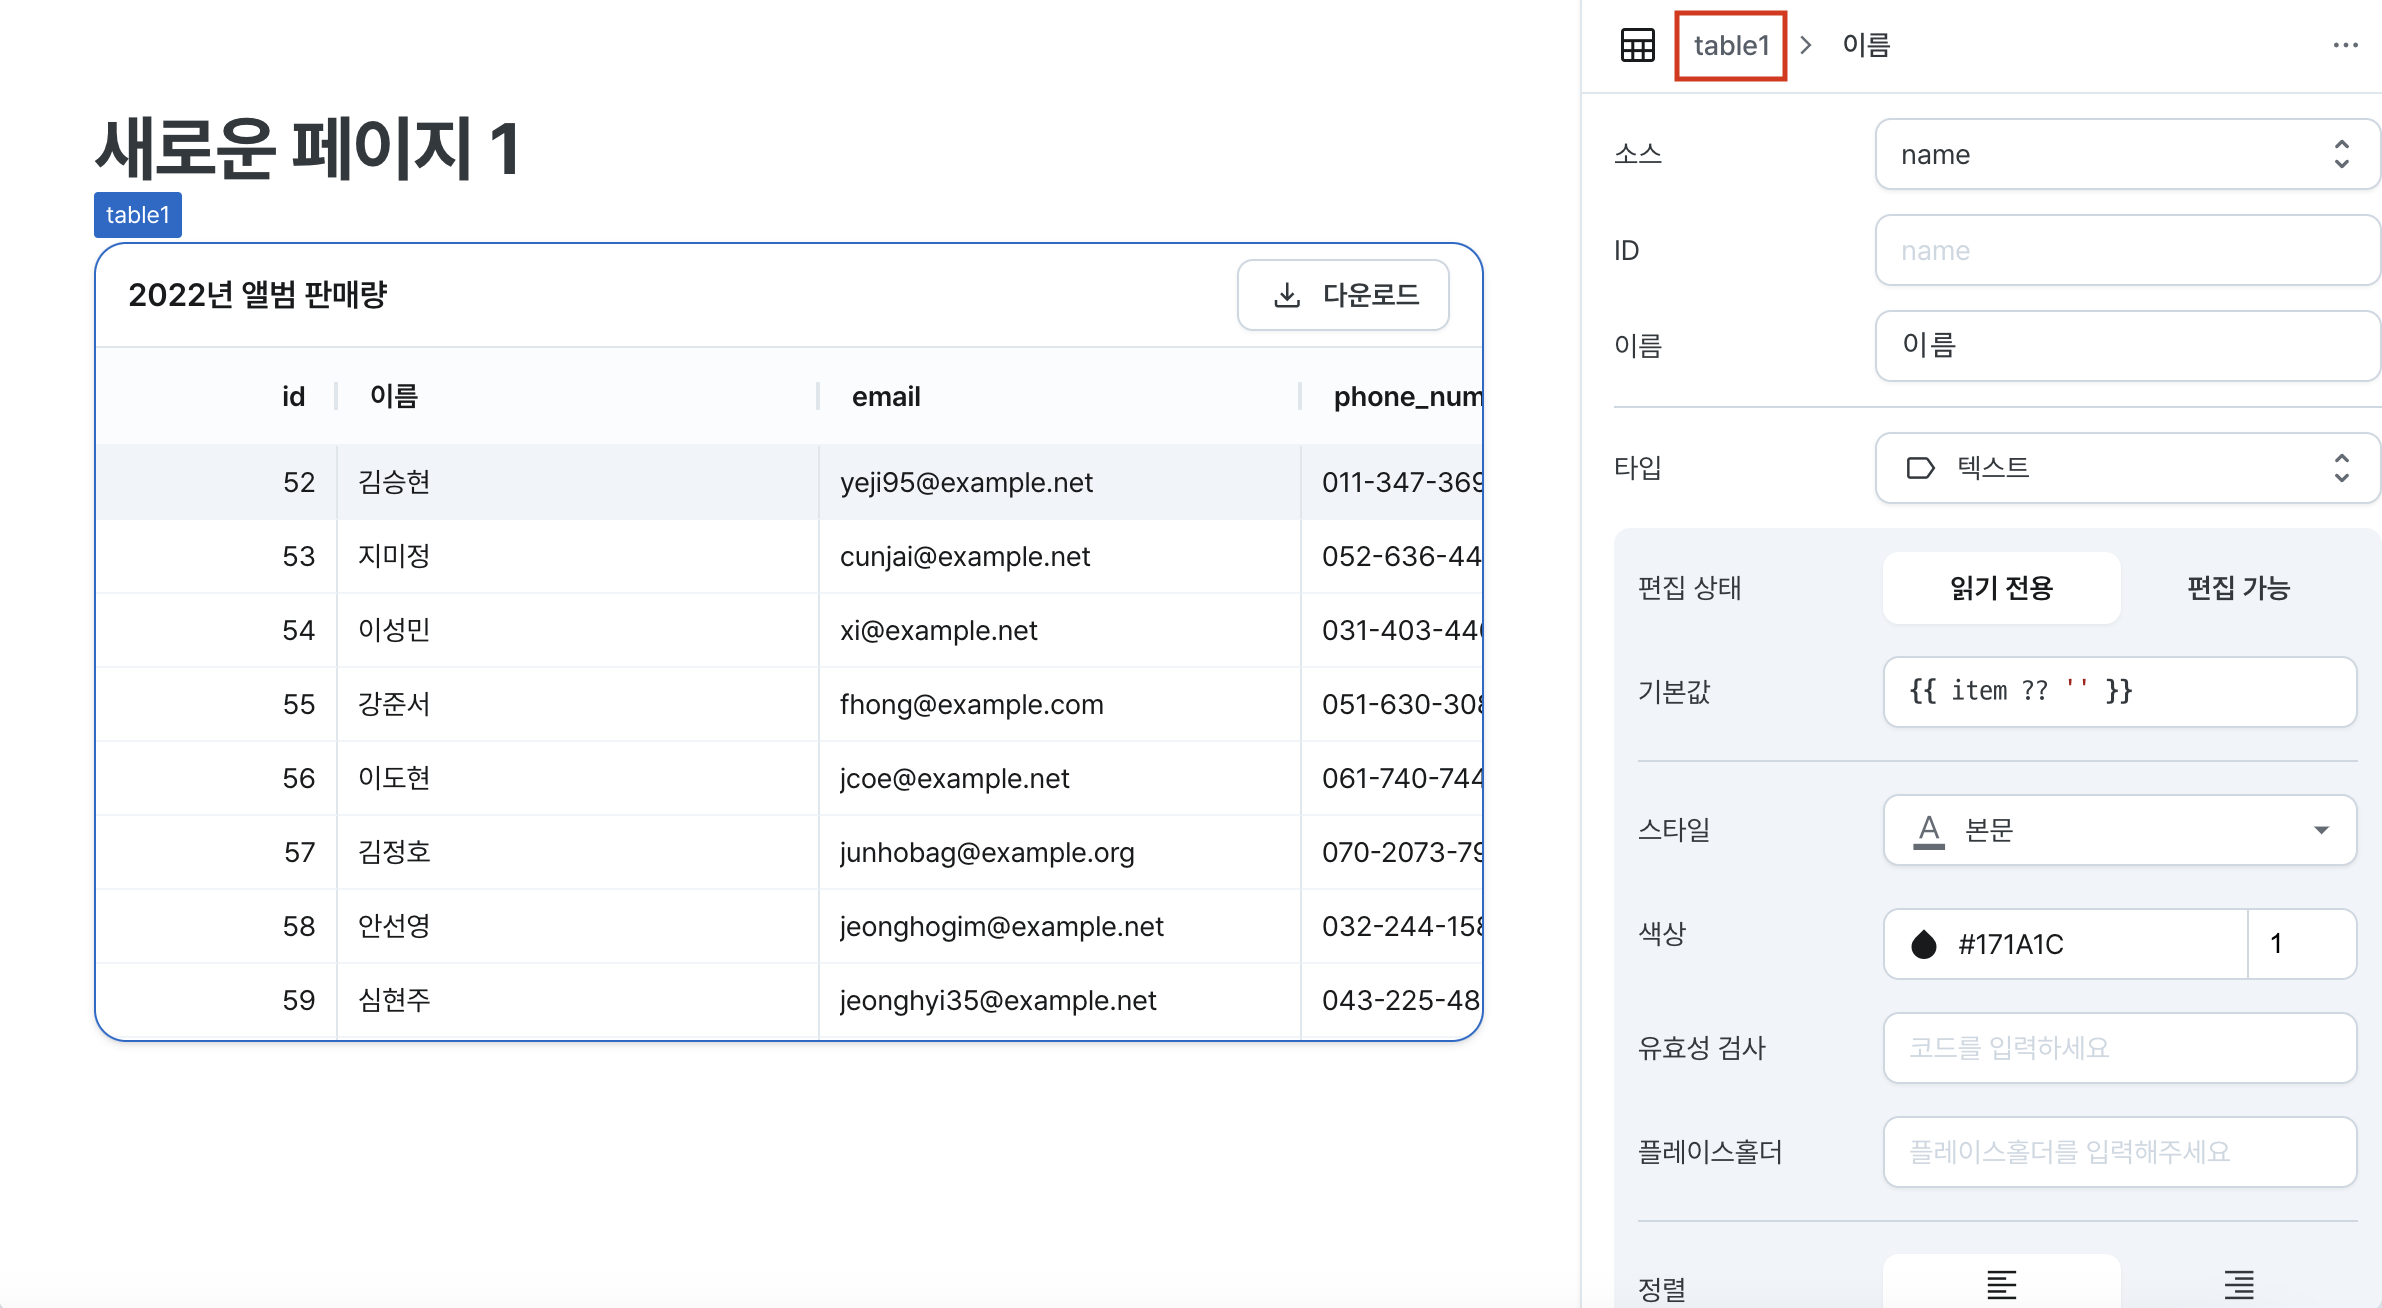The image size is (2382, 1308).
Task: Click the breadcrumb chevron after table1
Action: pyautogui.click(x=1806, y=45)
